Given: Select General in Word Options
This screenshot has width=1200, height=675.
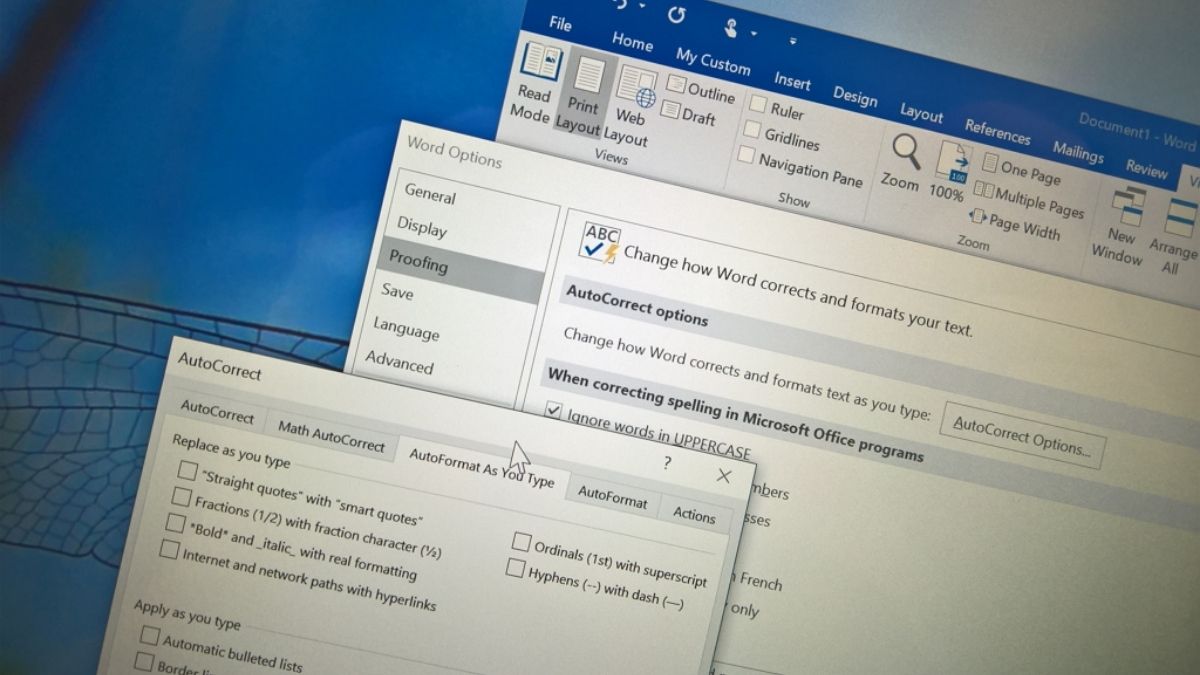Looking at the screenshot, I should coord(430,193).
